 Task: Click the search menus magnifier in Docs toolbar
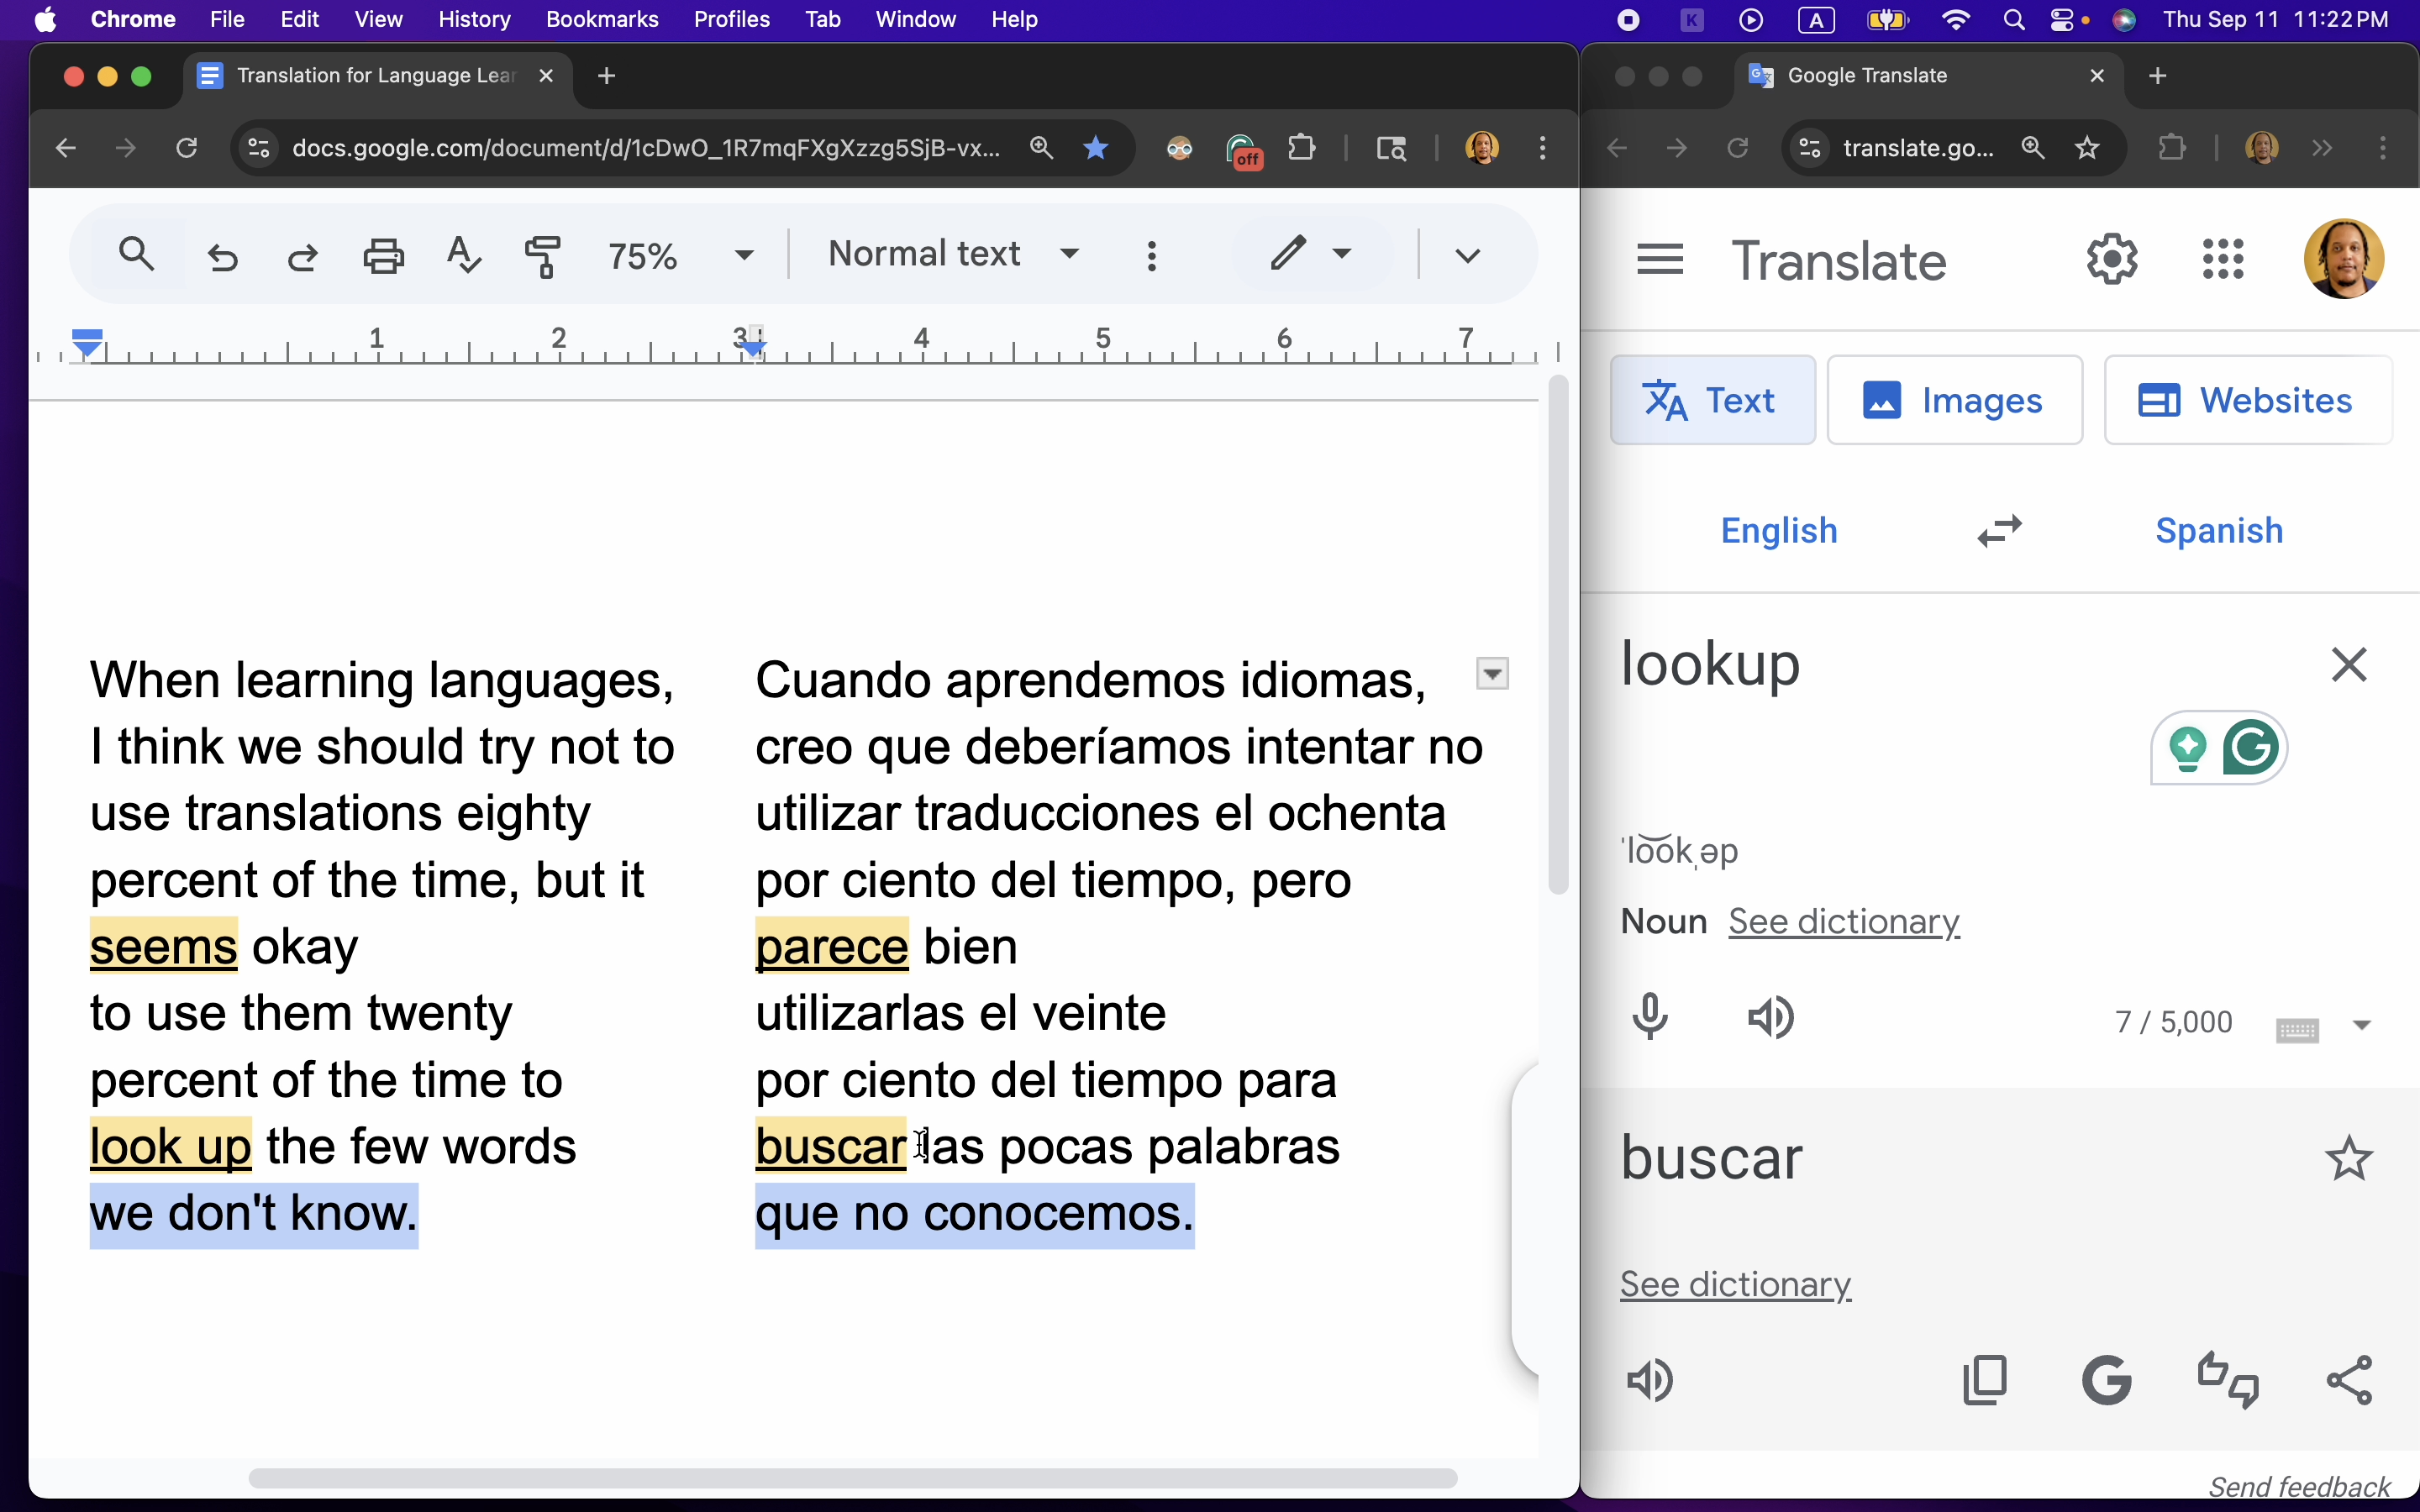pos(136,255)
